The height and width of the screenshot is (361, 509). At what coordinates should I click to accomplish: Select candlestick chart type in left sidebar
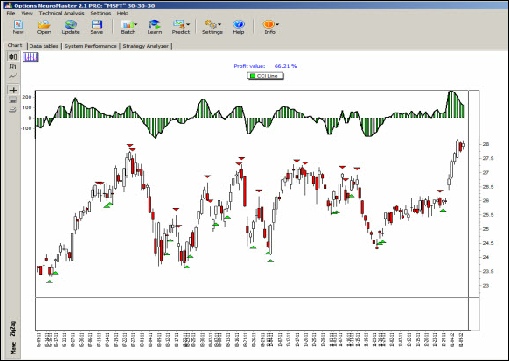[13, 57]
